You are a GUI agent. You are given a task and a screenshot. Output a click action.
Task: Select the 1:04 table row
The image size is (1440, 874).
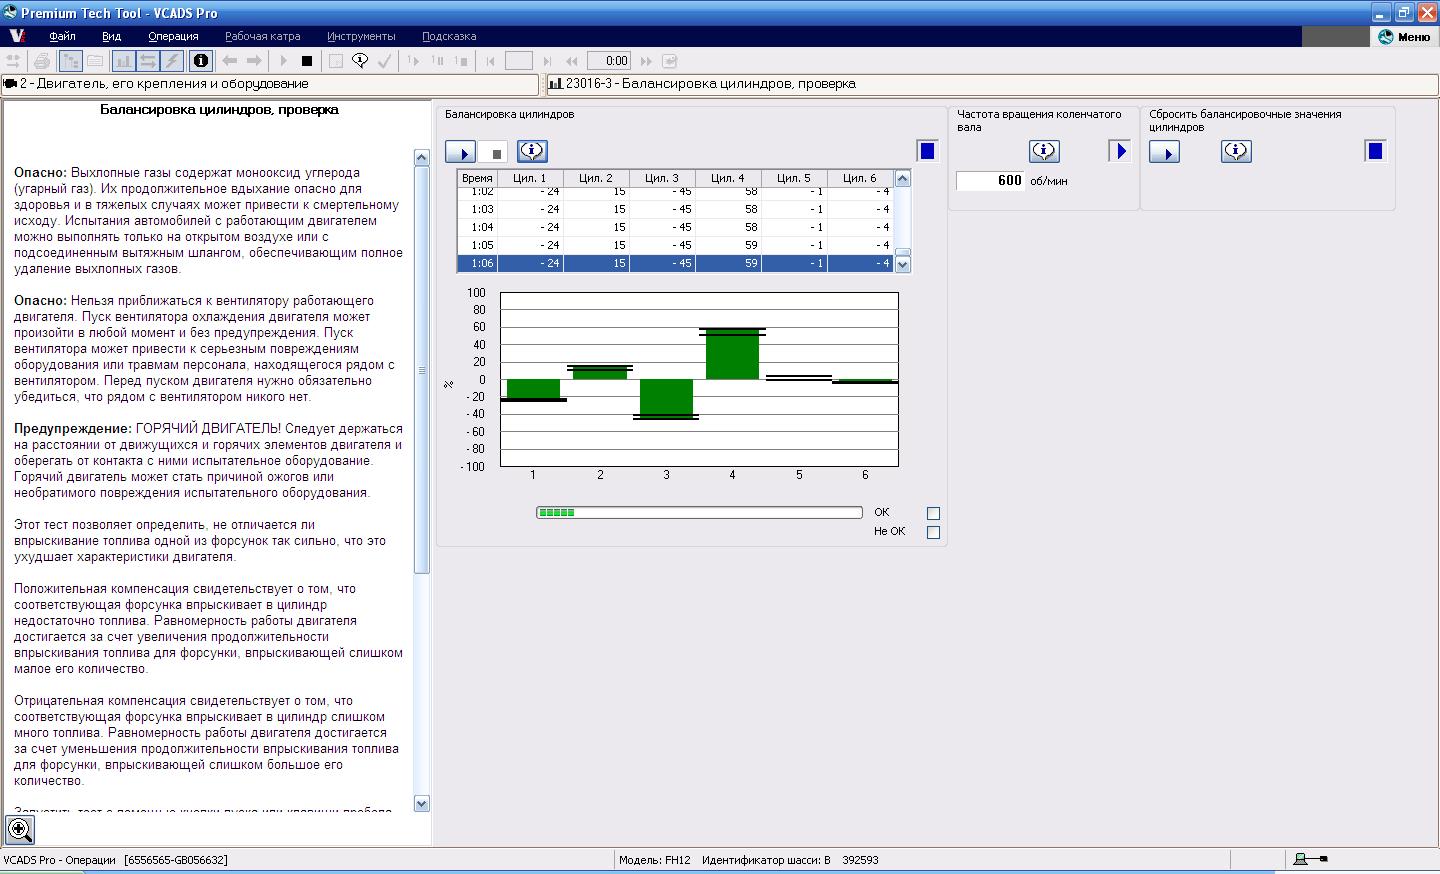coord(676,227)
